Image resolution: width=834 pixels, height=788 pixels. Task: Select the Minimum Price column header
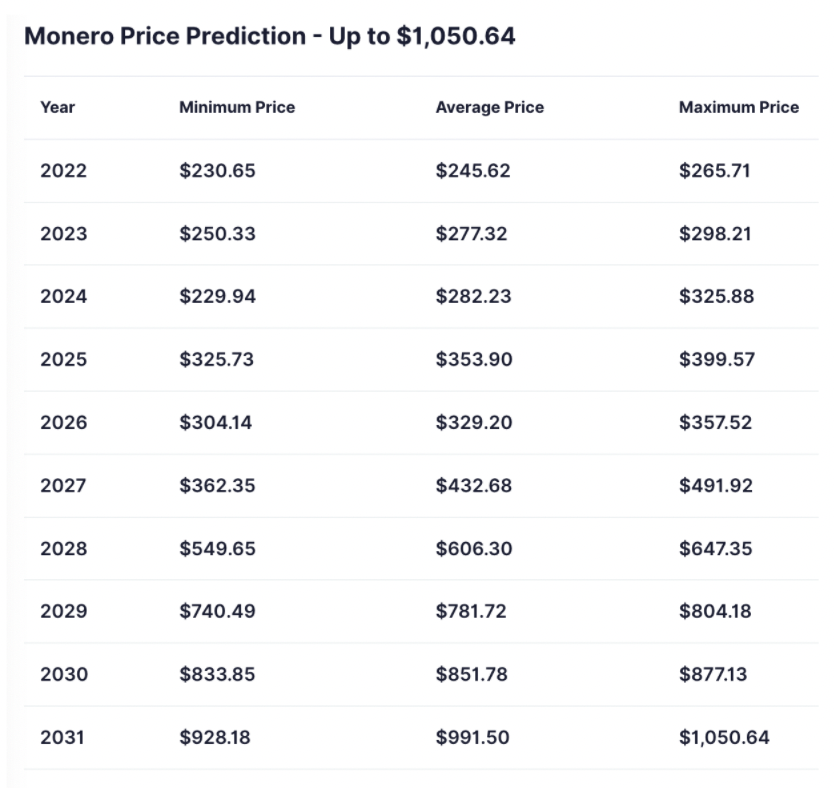[x=237, y=108]
